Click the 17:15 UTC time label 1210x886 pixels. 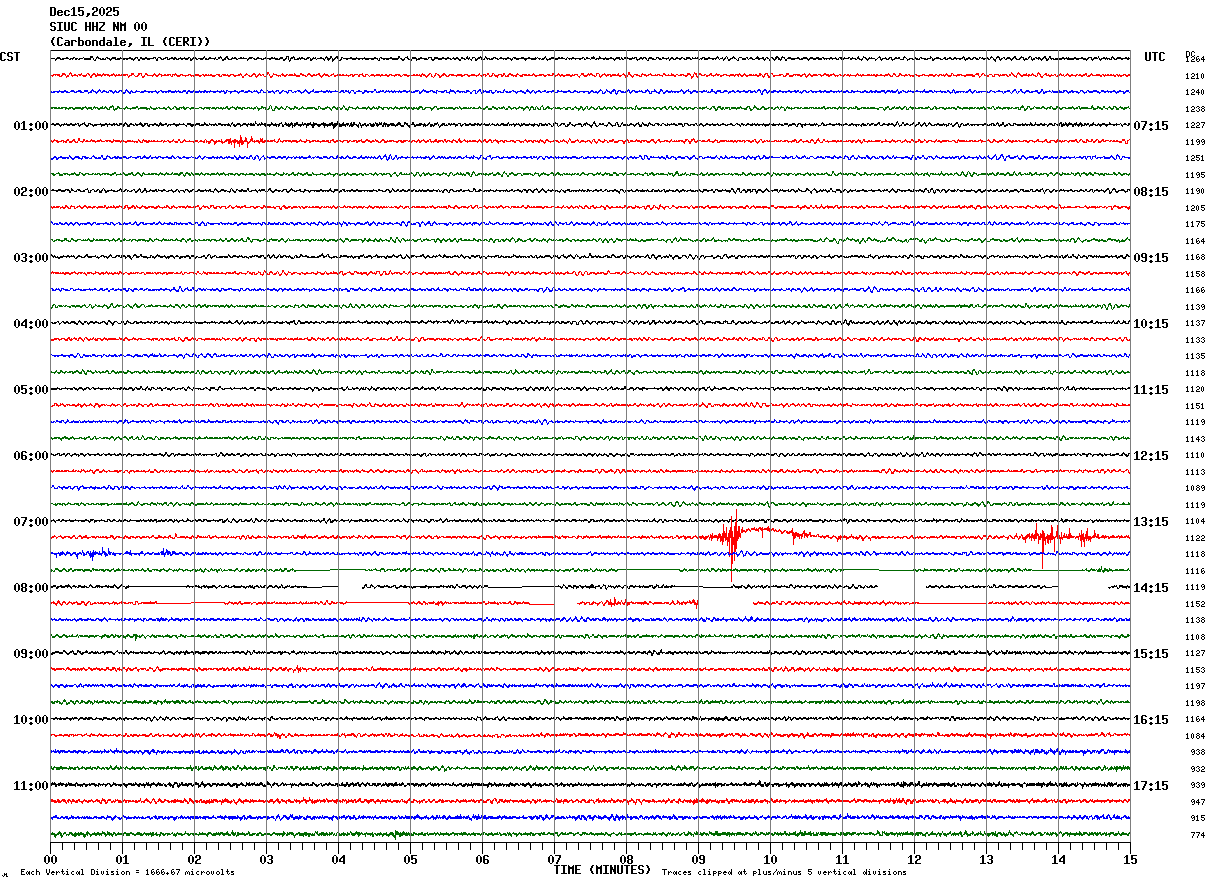(x=1151, y=786)
